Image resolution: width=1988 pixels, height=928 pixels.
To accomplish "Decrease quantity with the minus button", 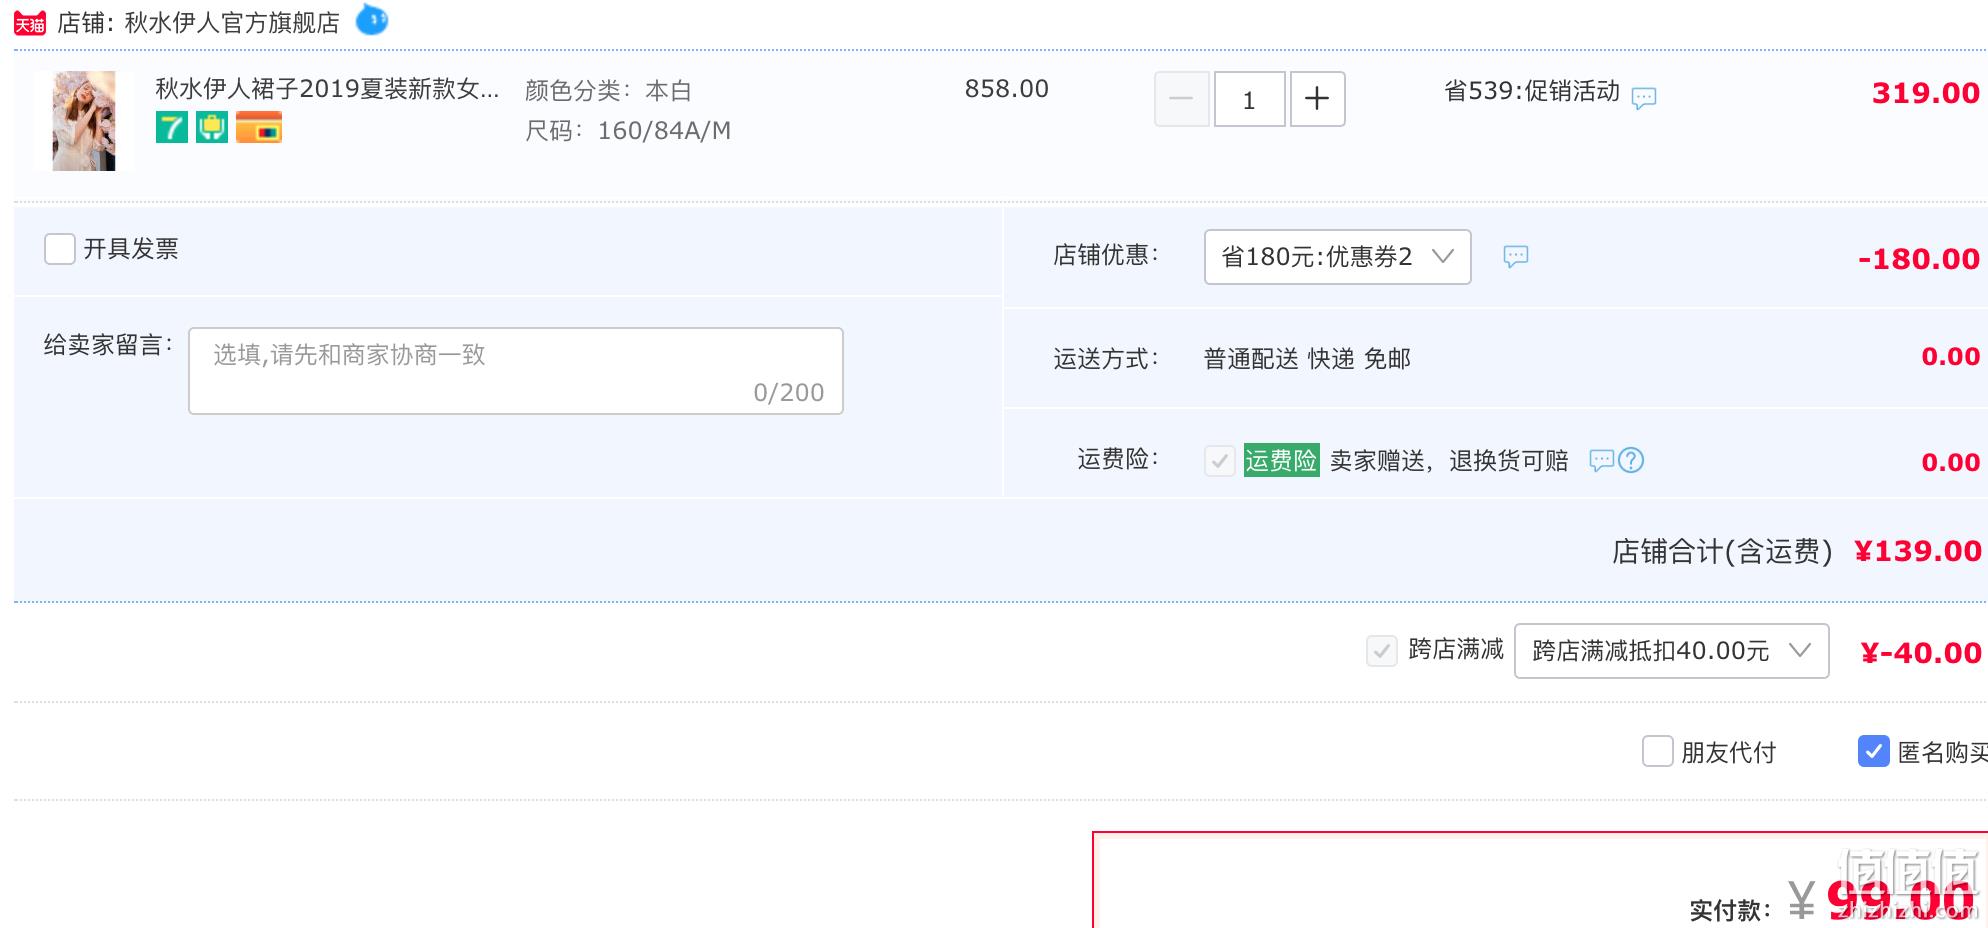I will (1182, 99).
